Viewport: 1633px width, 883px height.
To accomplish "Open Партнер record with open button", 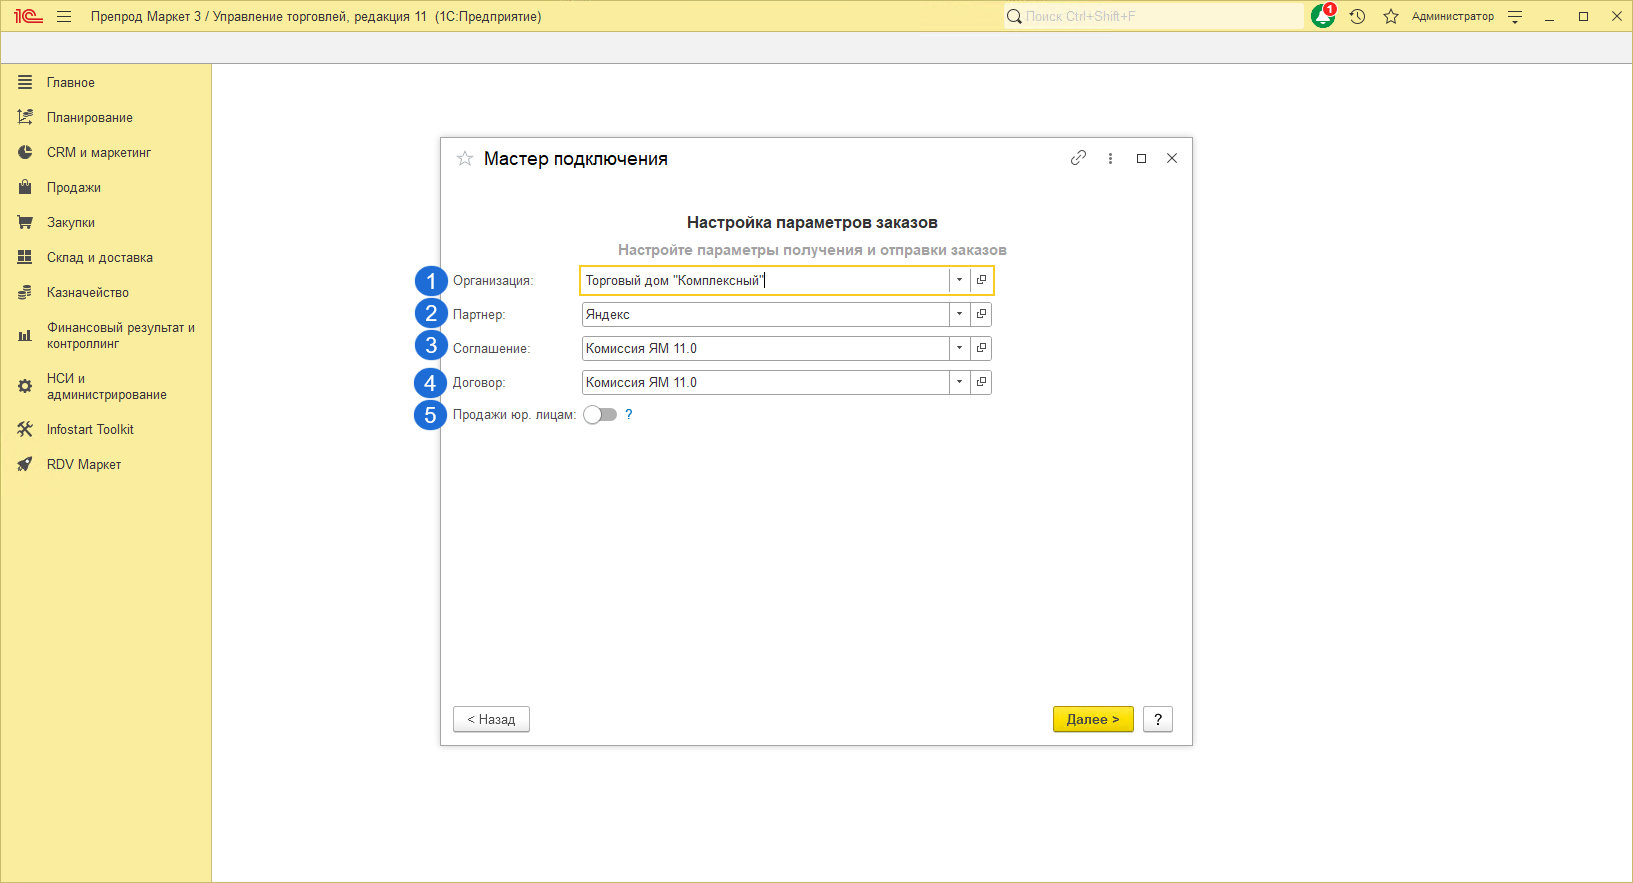I will tap(981, 314).
